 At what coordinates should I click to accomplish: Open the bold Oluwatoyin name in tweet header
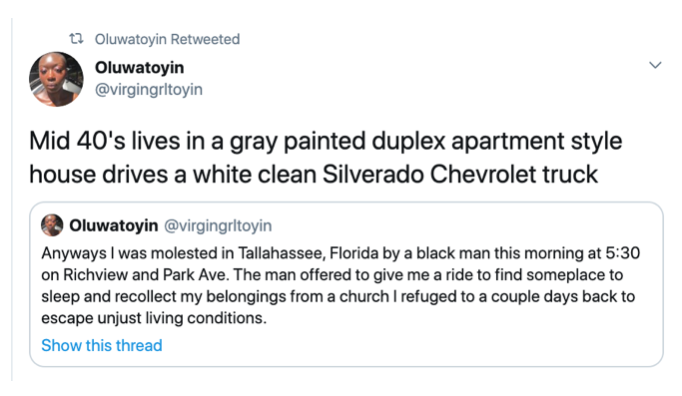click(x=139, y=67)
